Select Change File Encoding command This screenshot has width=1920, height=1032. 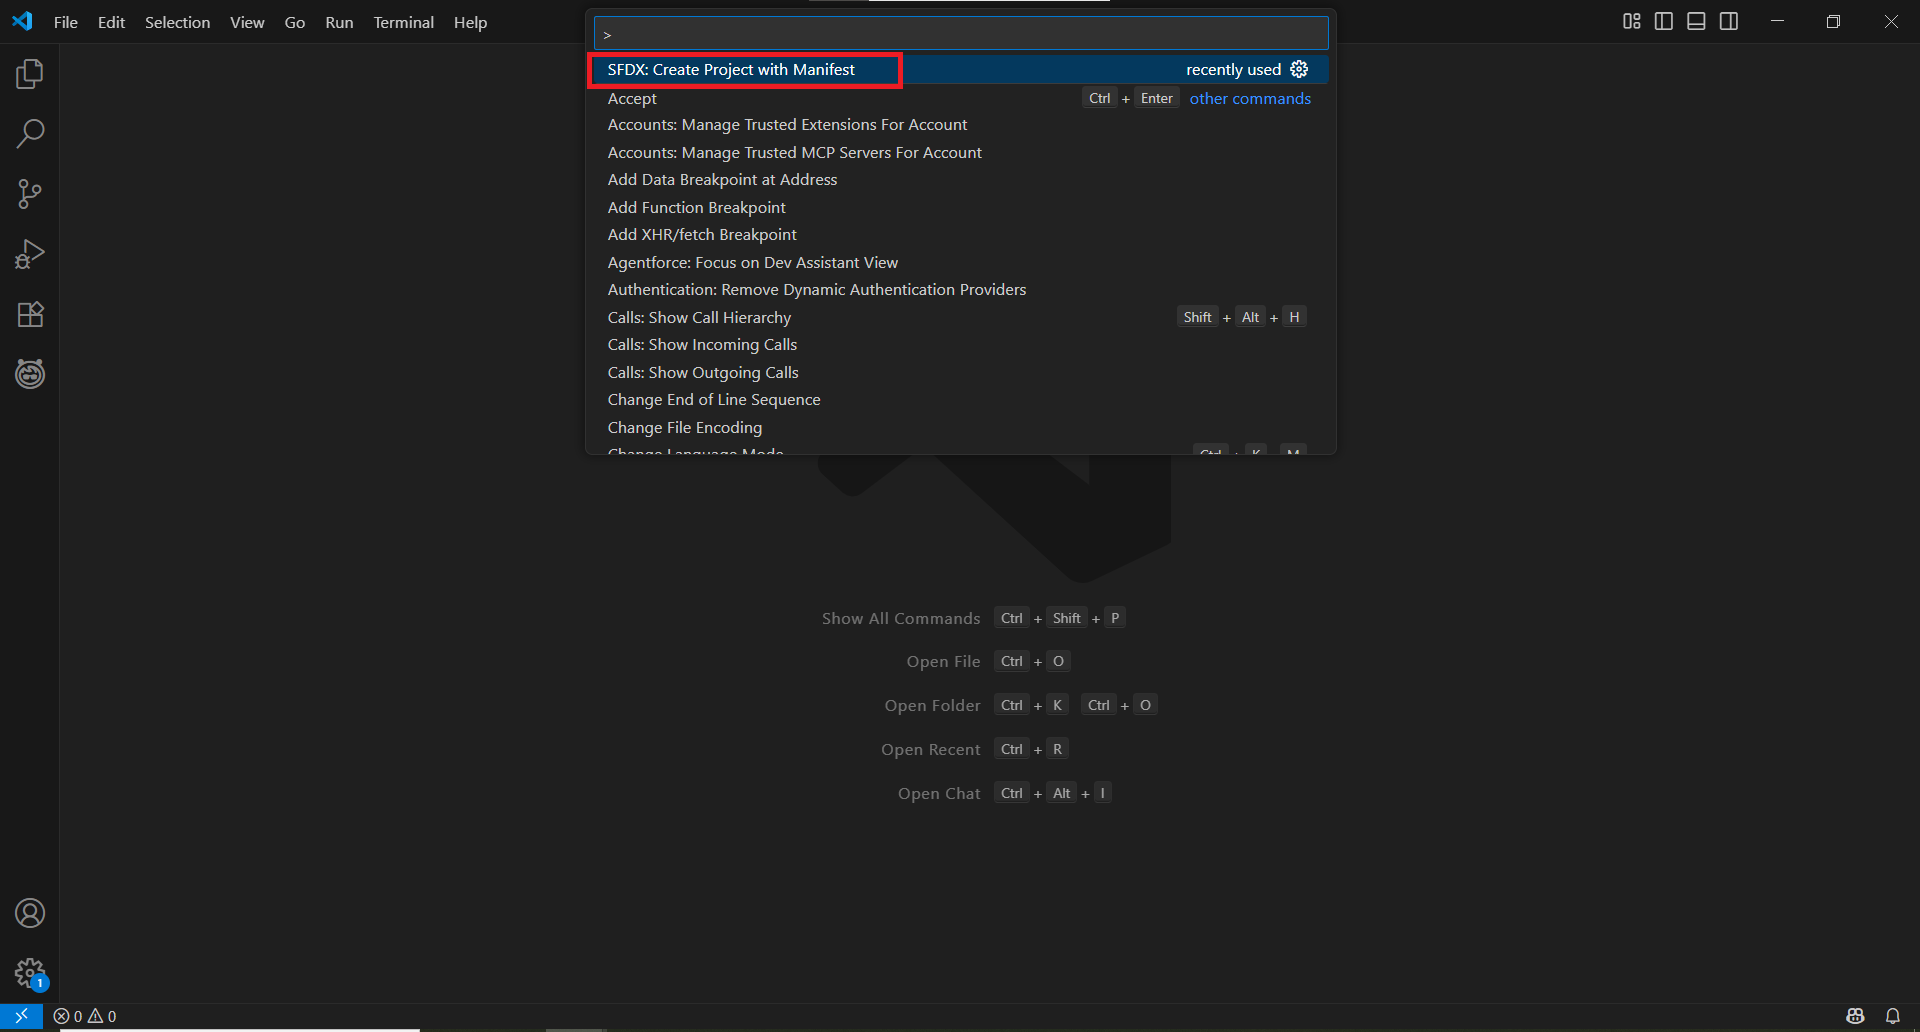pos(961,428)
